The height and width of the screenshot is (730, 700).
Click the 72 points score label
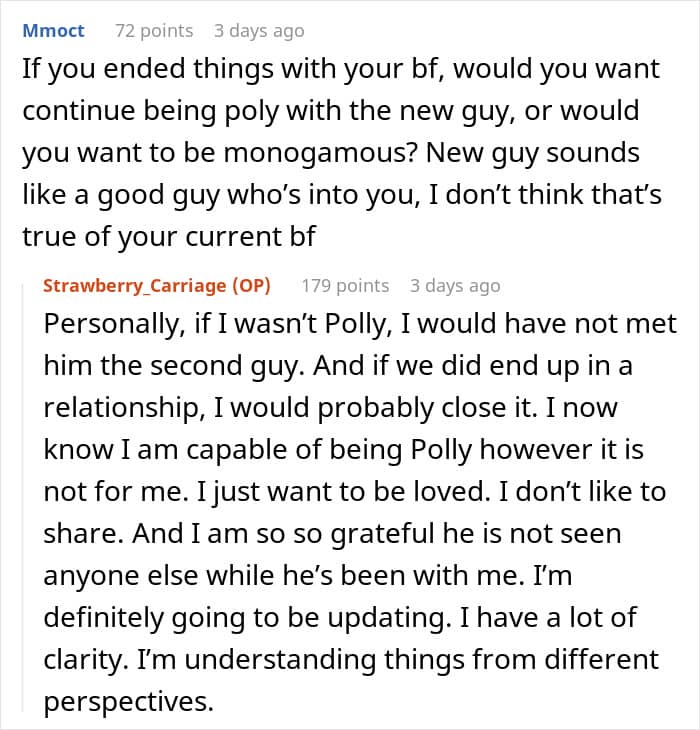[154, 31]
